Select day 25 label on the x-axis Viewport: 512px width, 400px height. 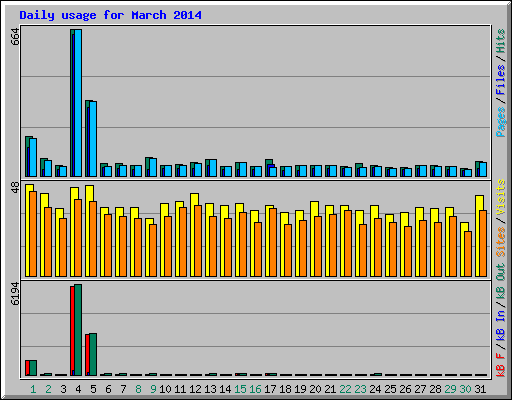point(390,389)
